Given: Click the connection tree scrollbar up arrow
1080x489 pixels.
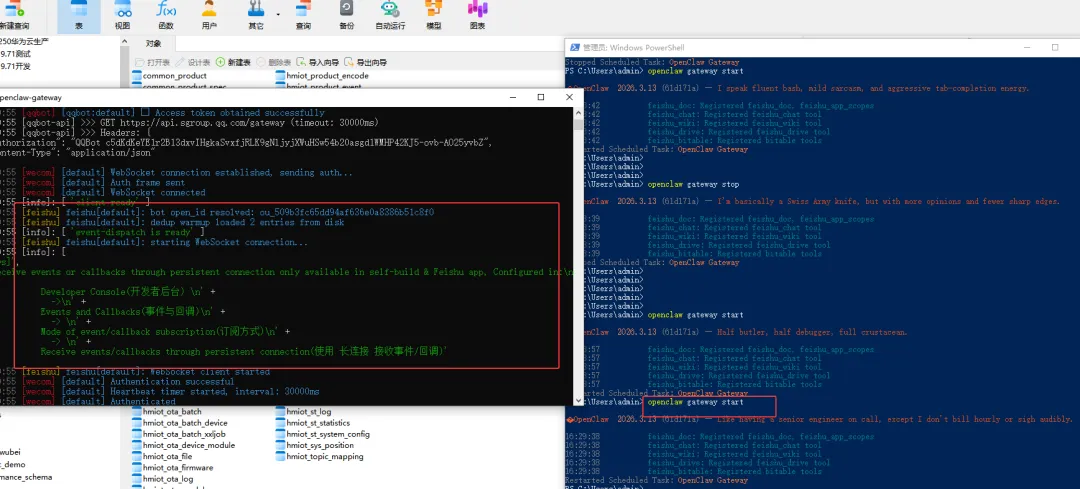Looking at the screenshot, I should pos(124,41).
